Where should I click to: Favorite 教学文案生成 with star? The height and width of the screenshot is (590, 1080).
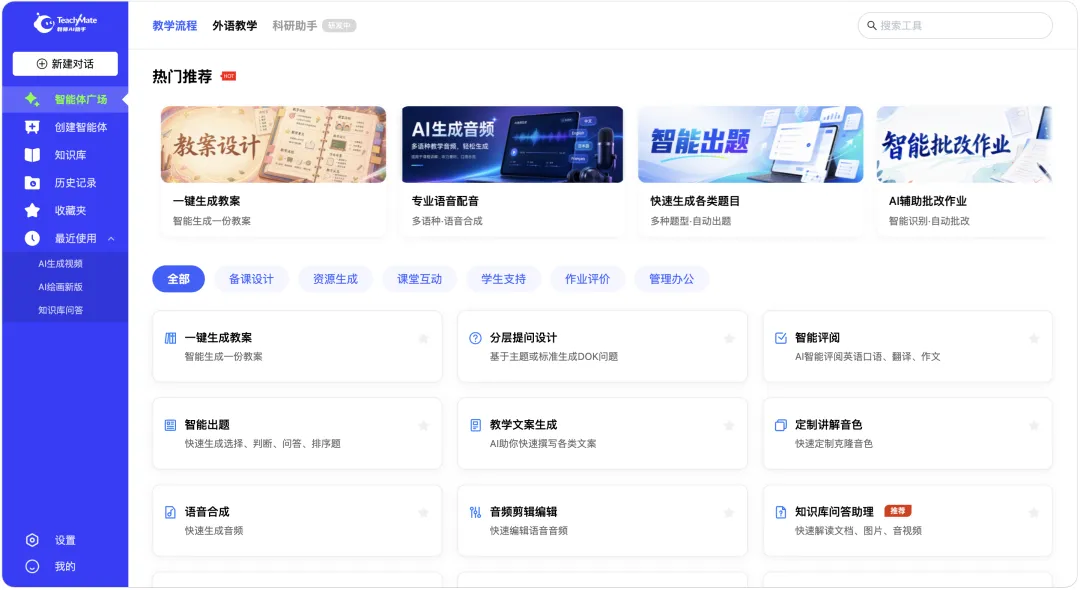click(729, 426)
